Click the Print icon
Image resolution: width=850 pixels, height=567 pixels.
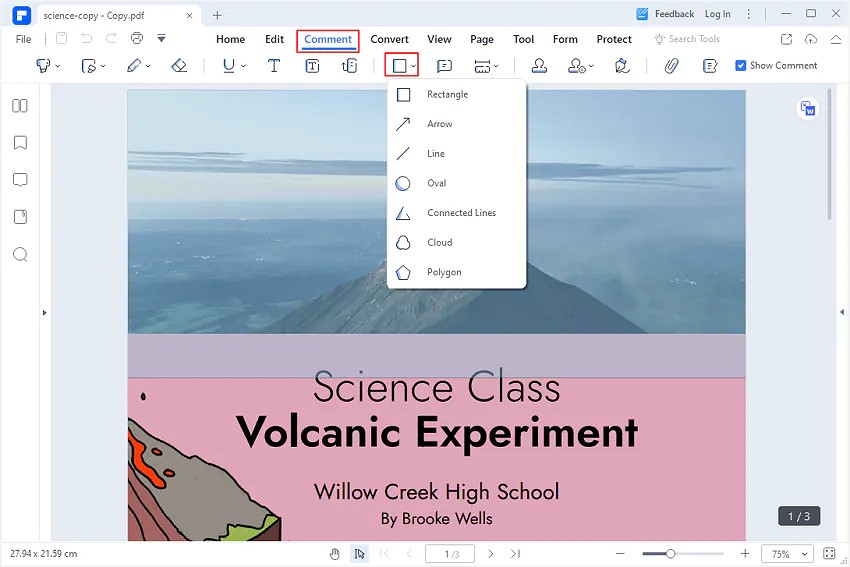pos(137,38)
